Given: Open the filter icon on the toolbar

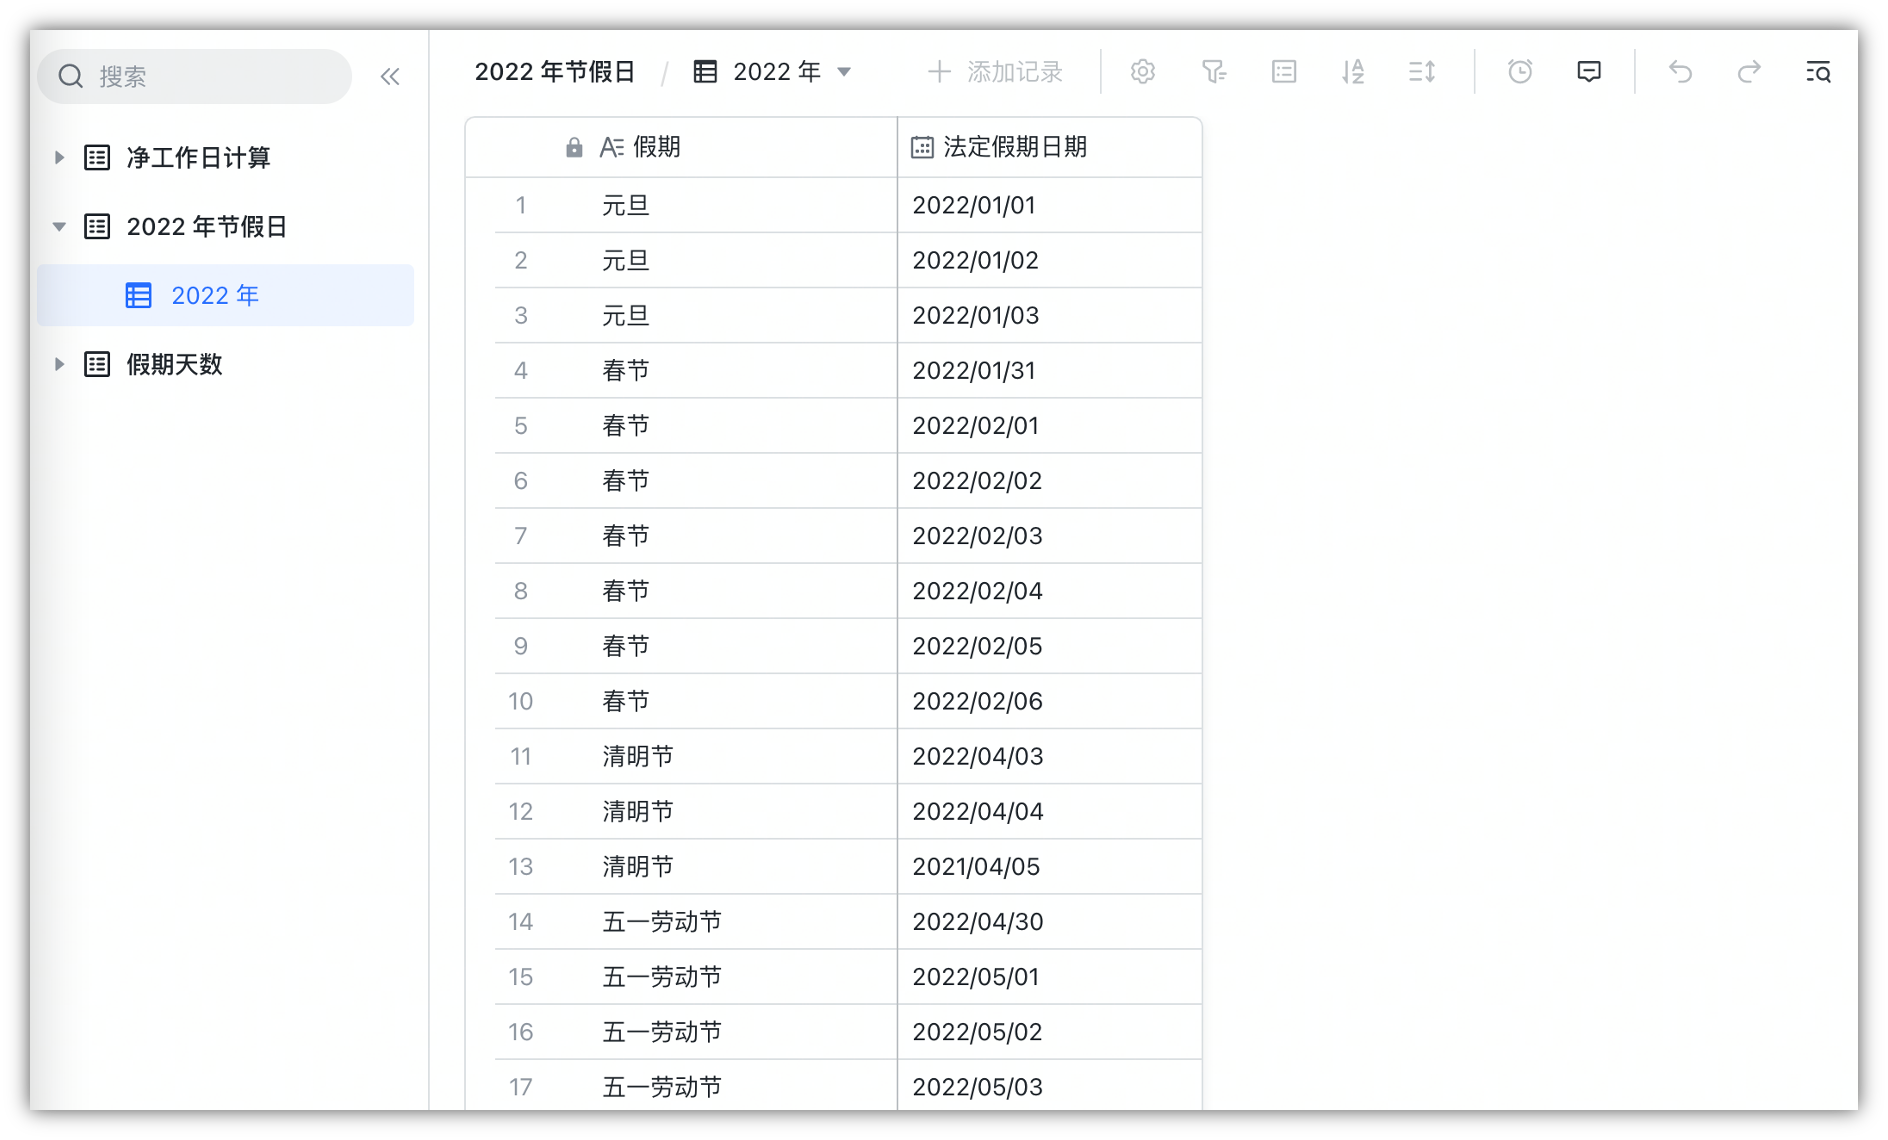Looking at the screenshot, I should [1214, 71].
